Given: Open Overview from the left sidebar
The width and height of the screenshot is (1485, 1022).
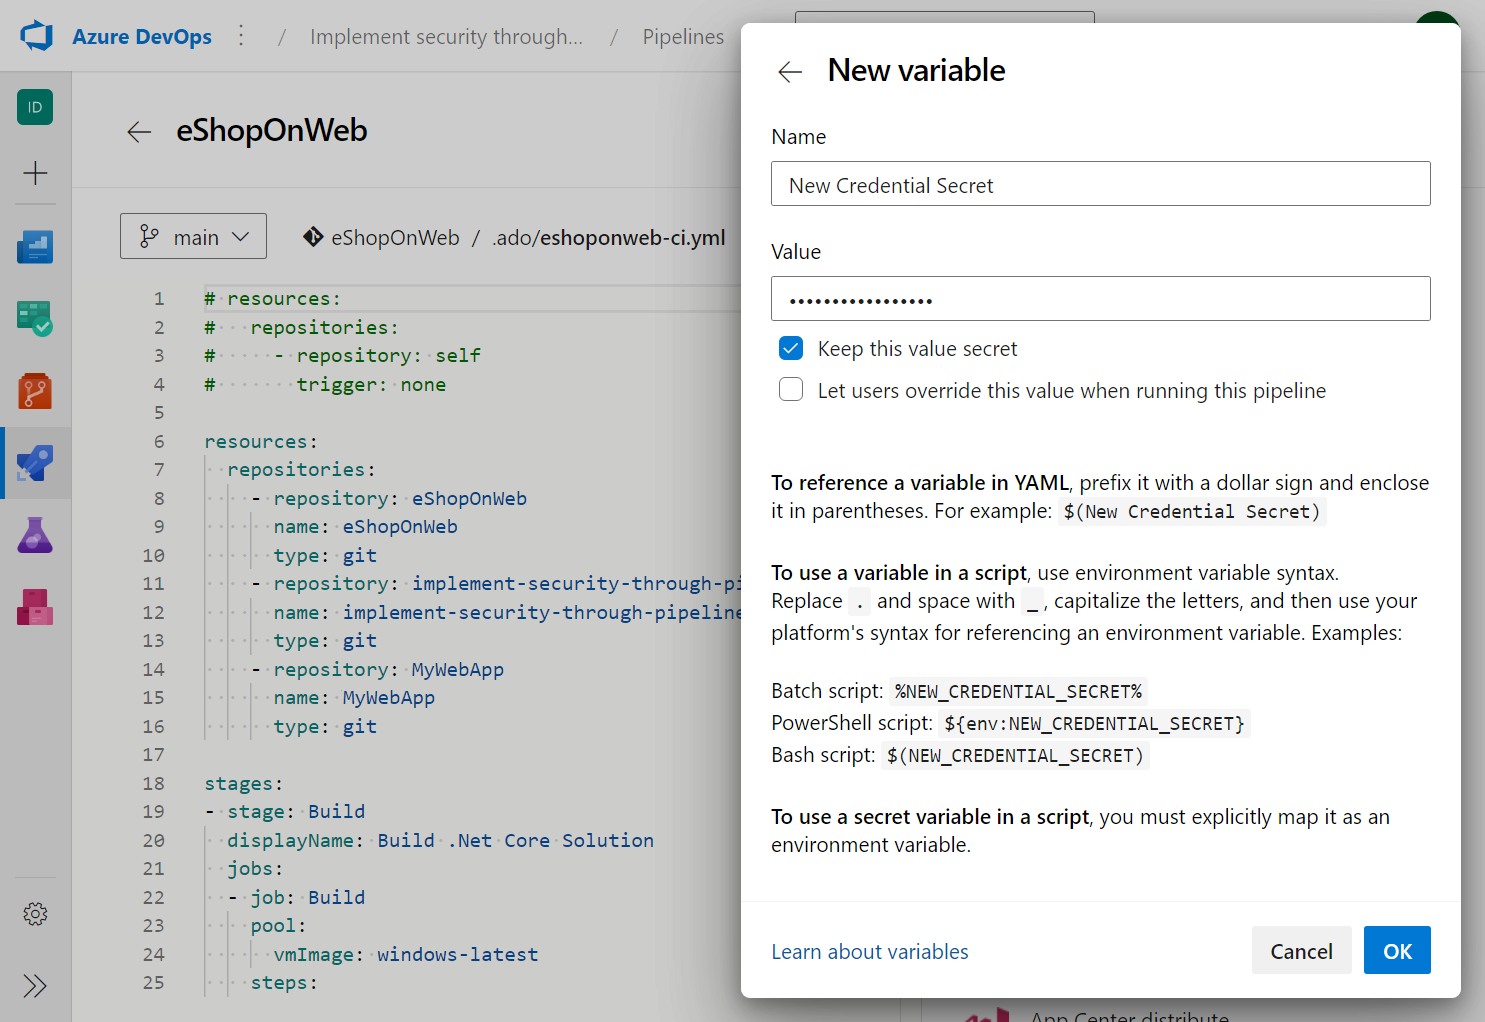Looking at the screenshot, I should pyautogui.click(x=35, y=247).
